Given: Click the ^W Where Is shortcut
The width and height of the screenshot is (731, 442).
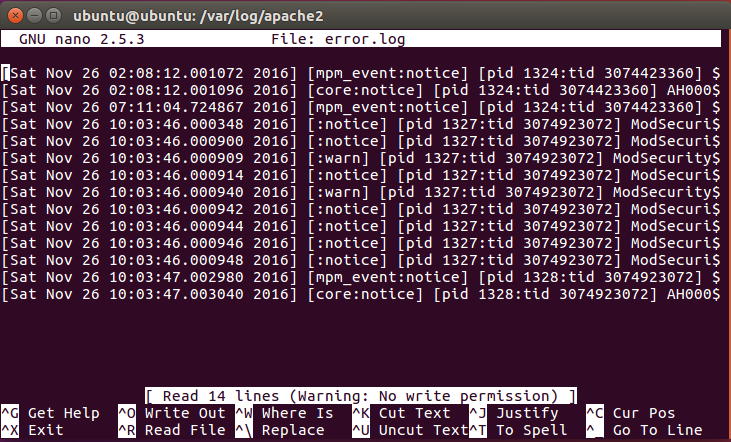Looking at the screenshot, I should coord(284,413).
